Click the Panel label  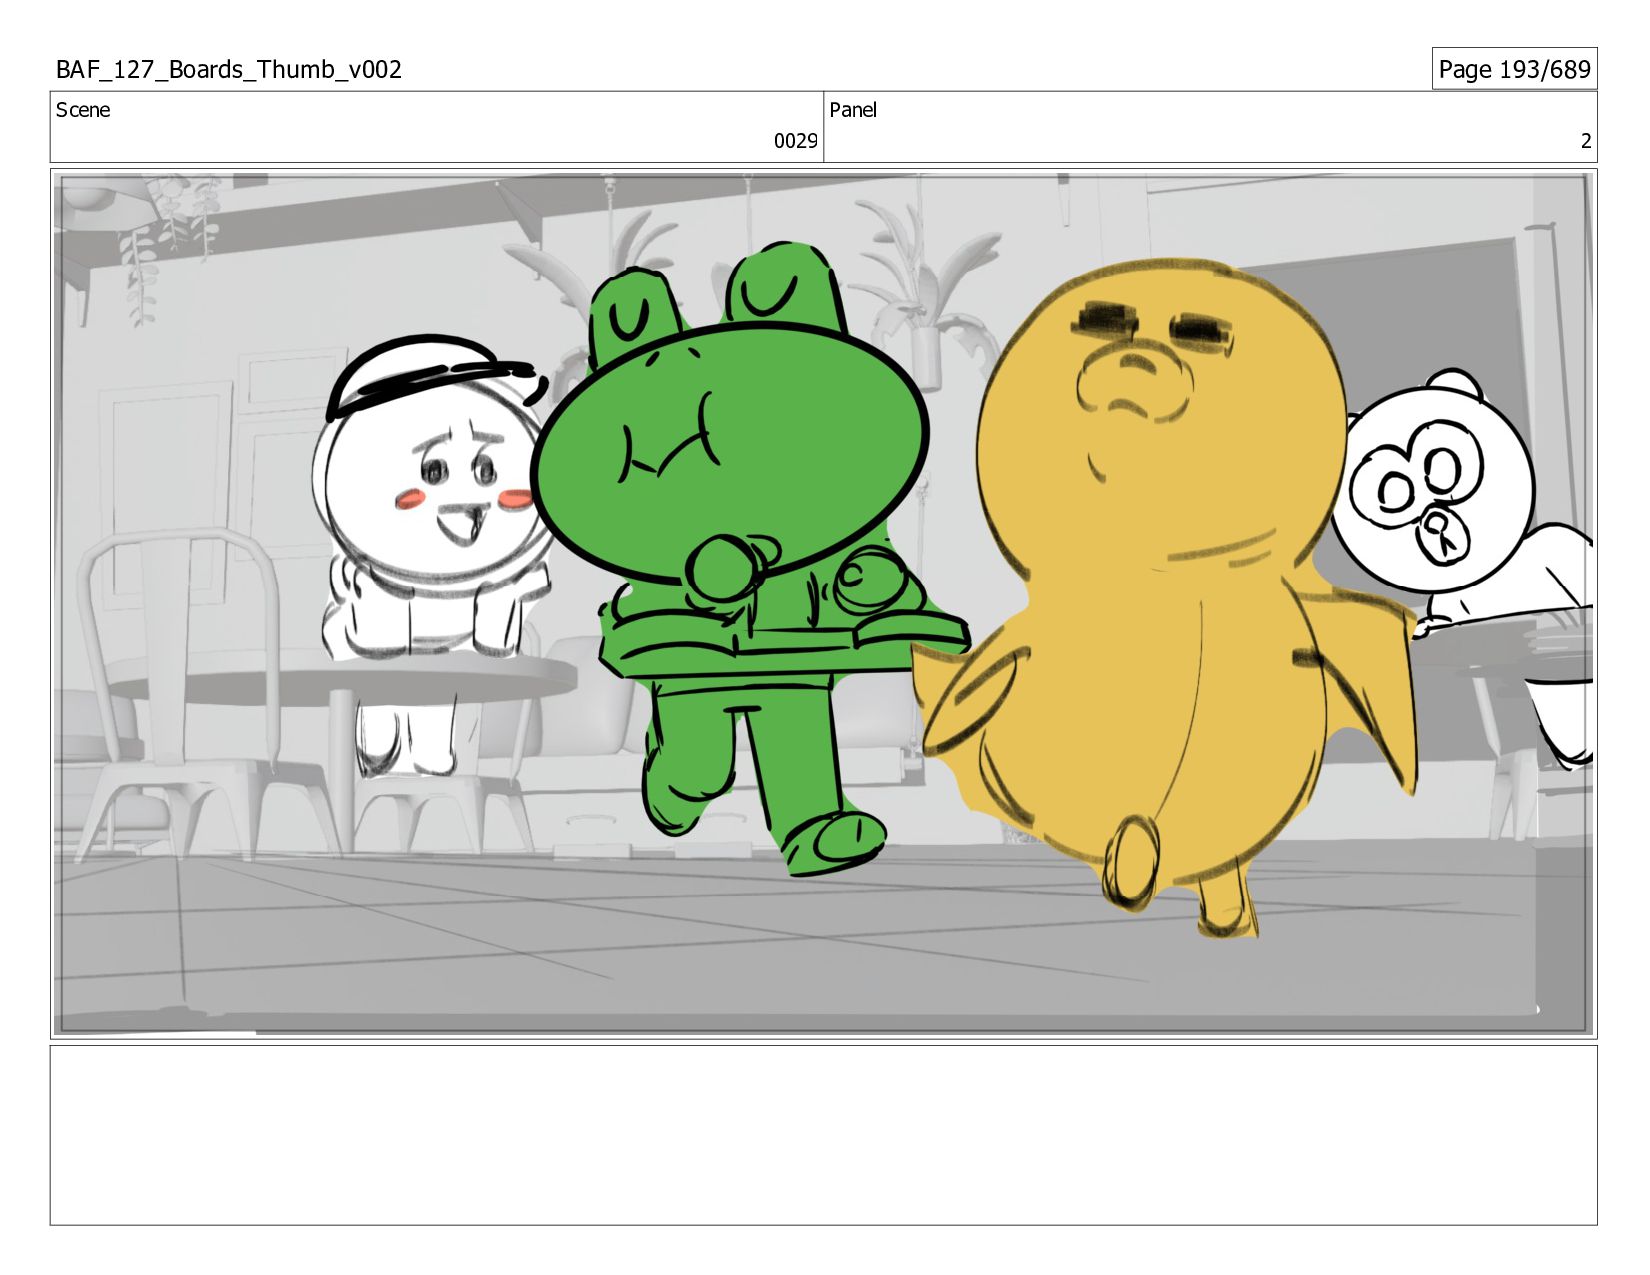[x=853, y=110]
